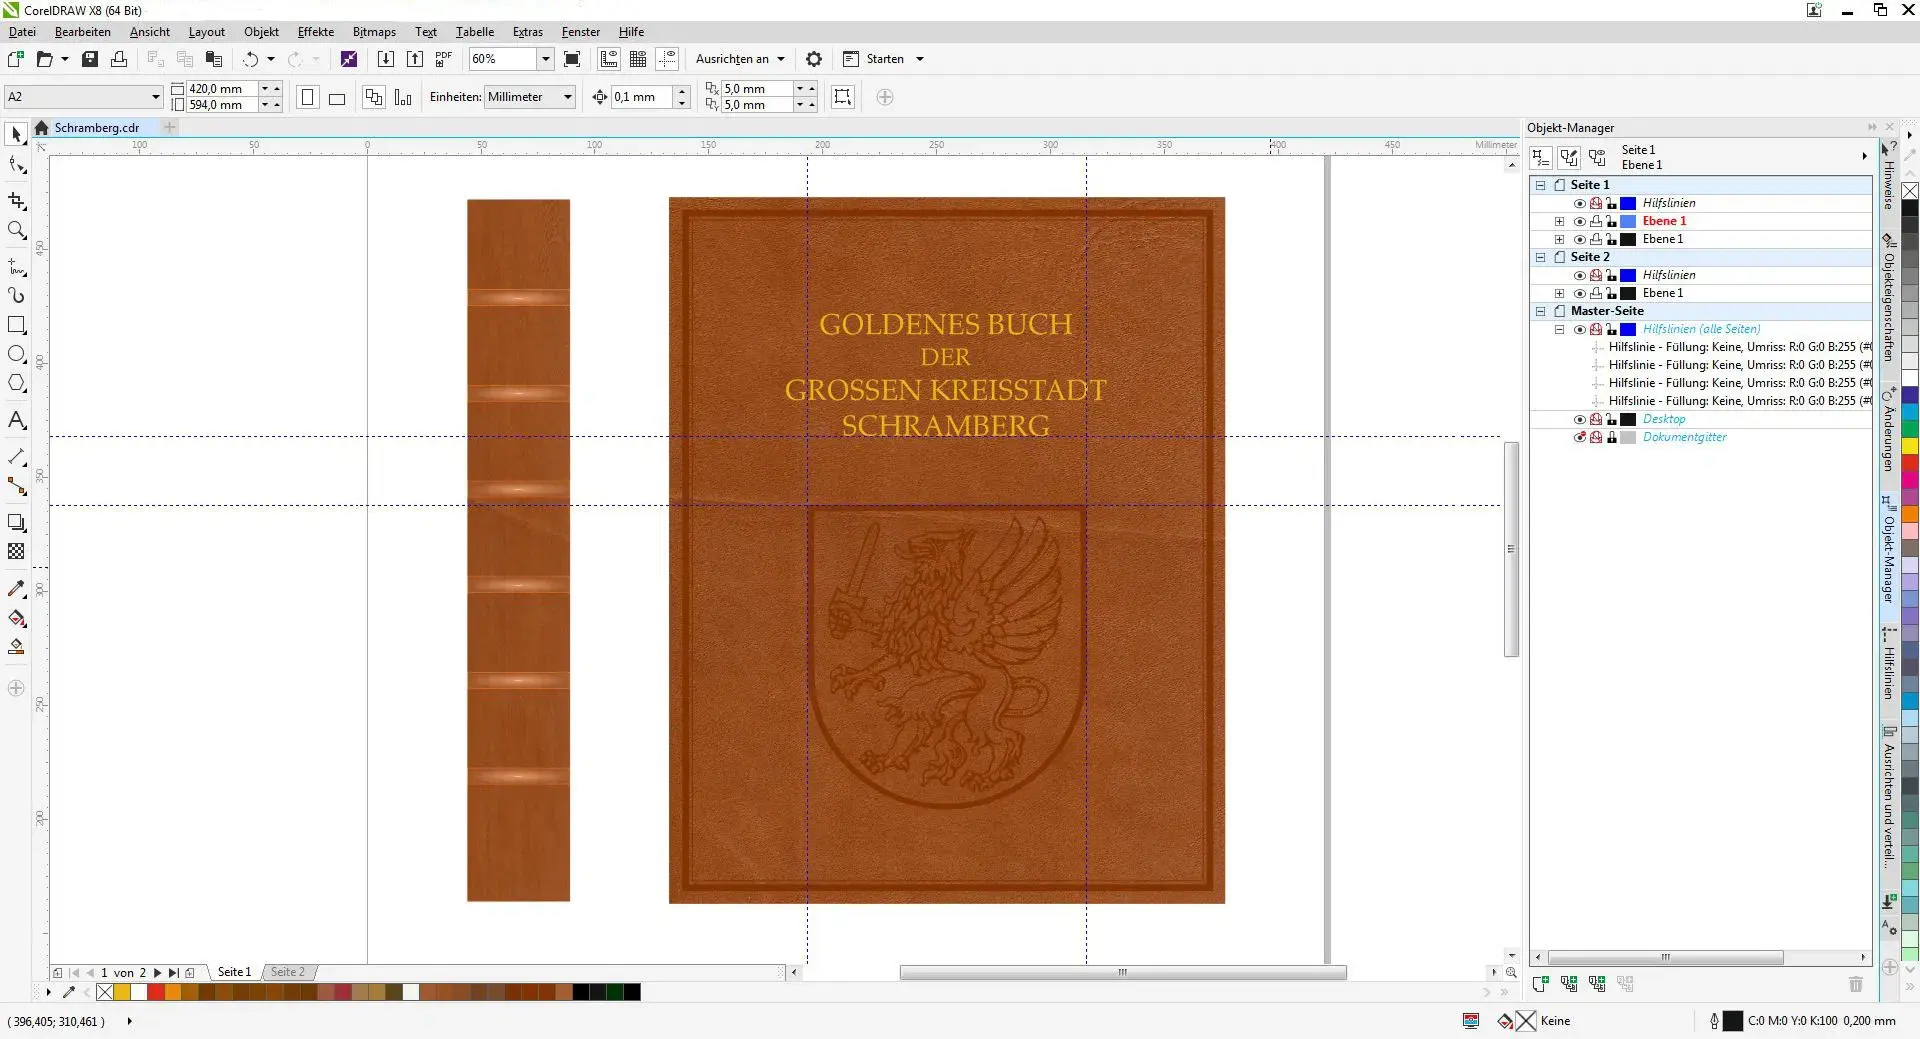The height and width of the screenshot is (1039, 1920).
Task: Go to next page arrow
Action: pyautogui.click(x=157, y=972)
